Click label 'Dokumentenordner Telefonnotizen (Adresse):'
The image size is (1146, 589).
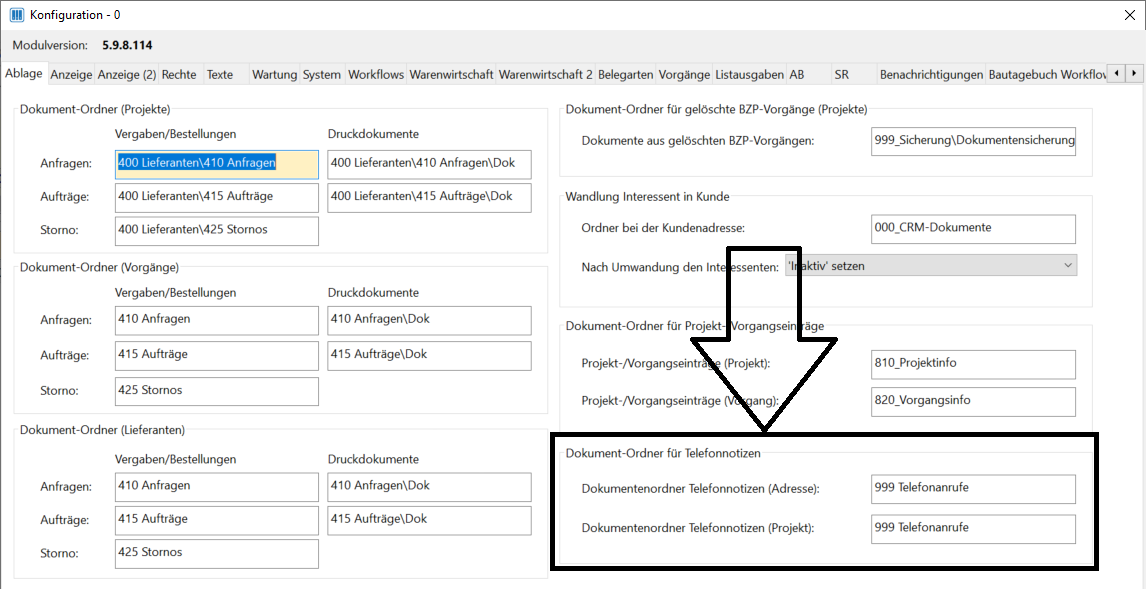tap(700, 489)
